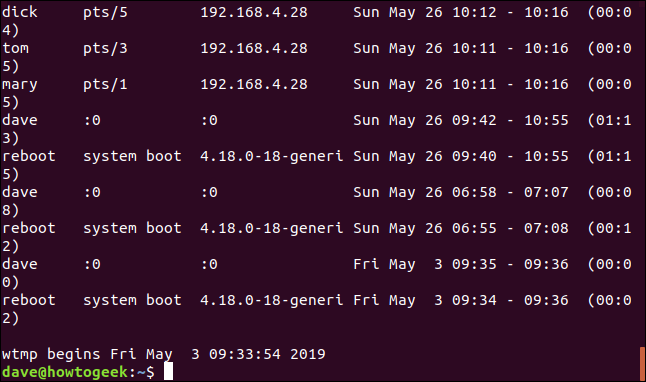
Task: Click the terminal cursor block
Action: (x=169, y=371)
